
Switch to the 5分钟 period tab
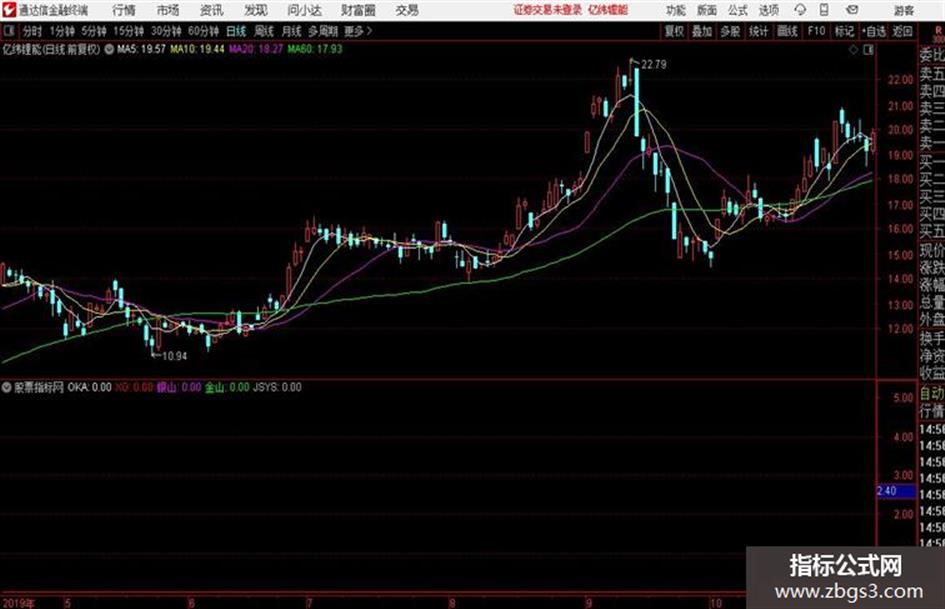[x=94, y=31]
